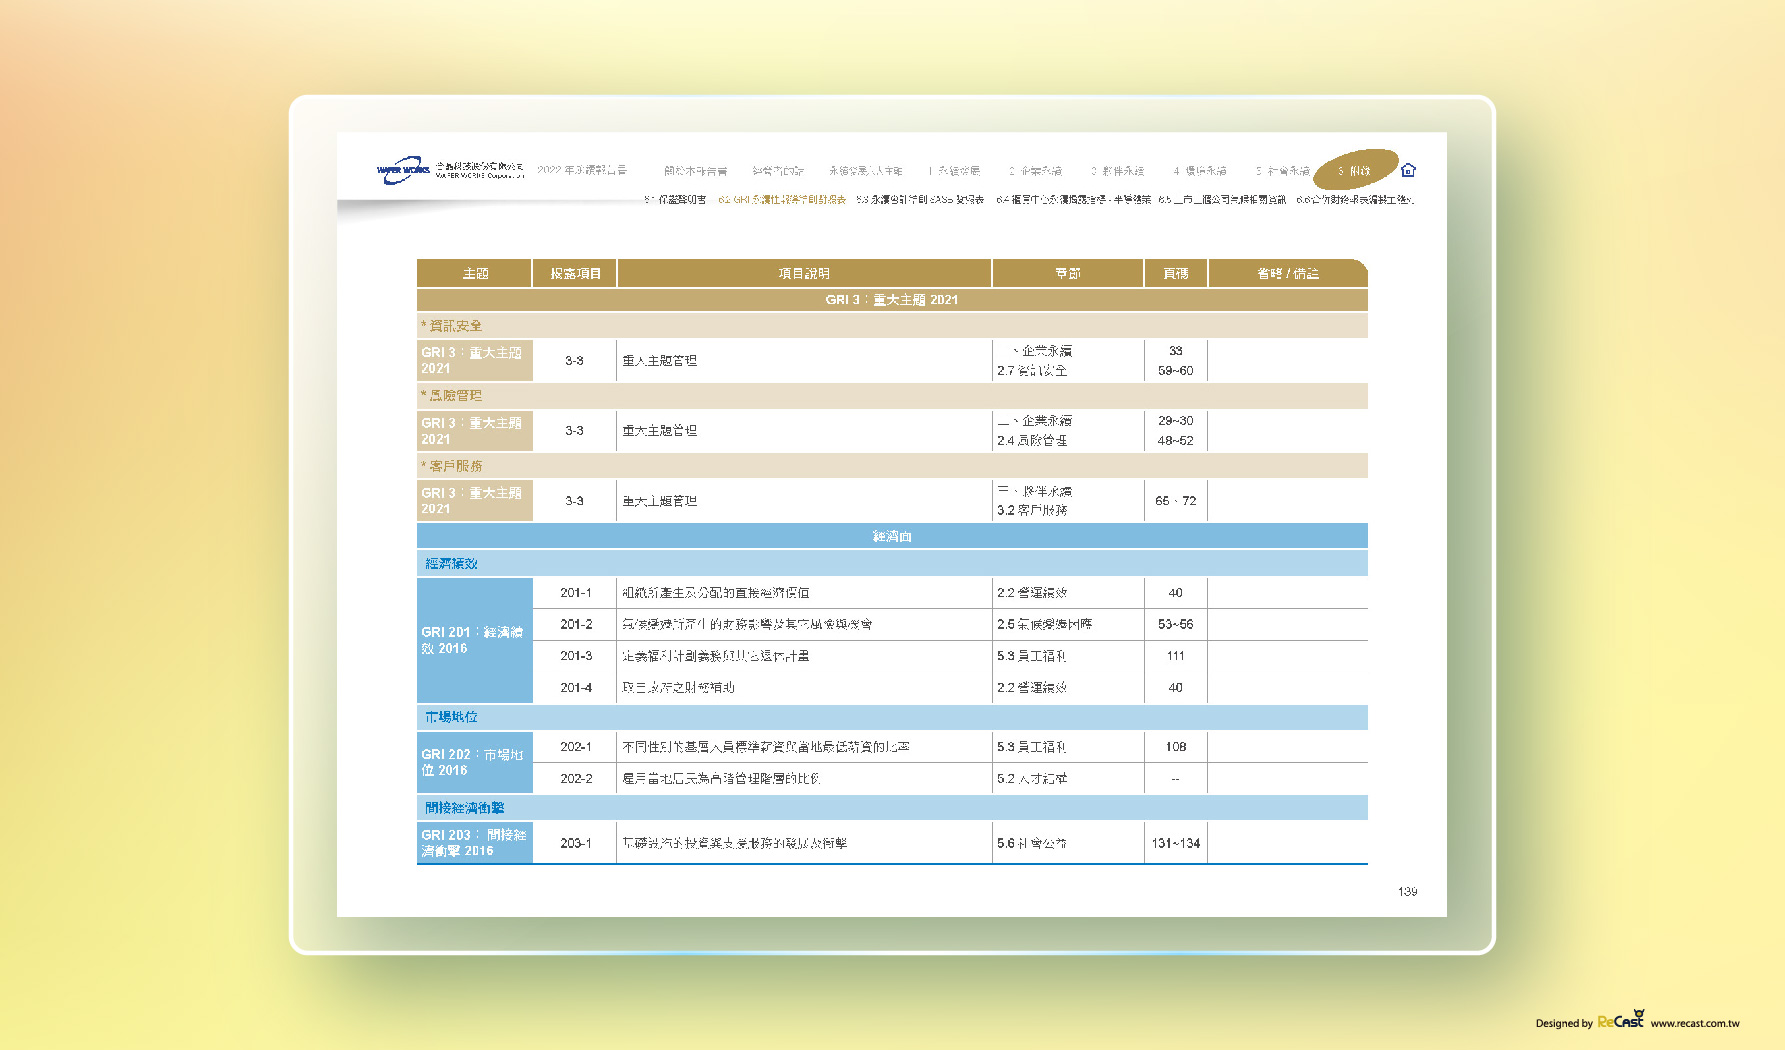The width and height of the screenshot is (1785, 1050).
Task: Click the section reference '2.4' cell
Action: [1032, 441]
